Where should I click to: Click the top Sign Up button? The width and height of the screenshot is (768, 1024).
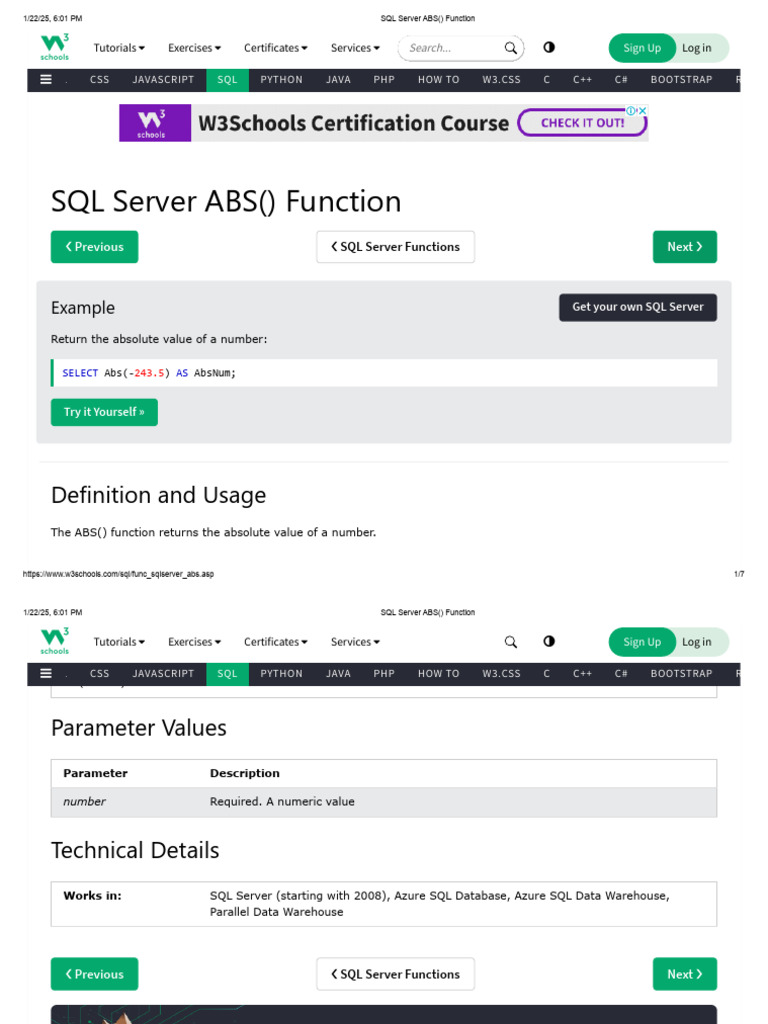pyautogui.click(x=641, y=48)
